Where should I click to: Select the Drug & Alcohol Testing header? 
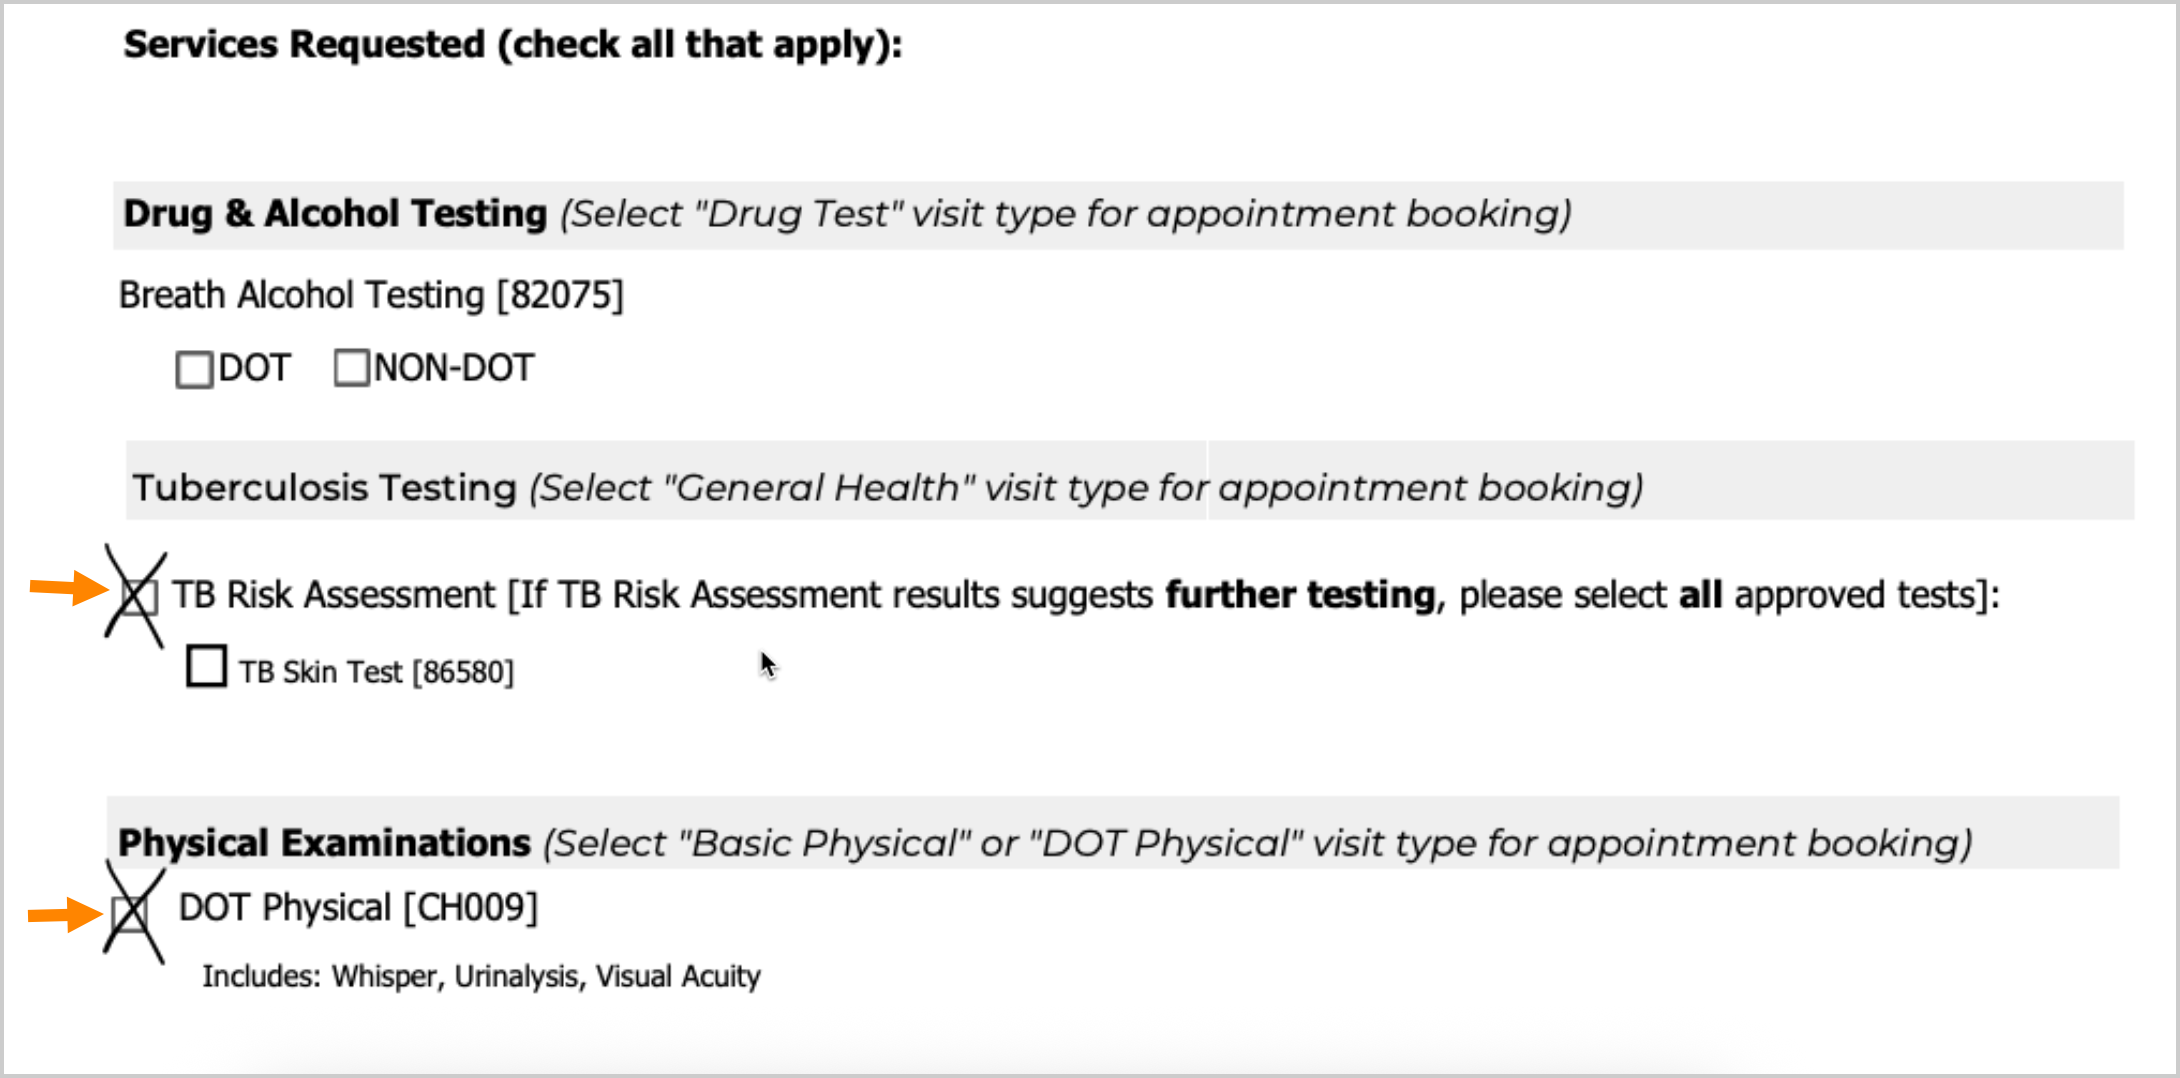pyautogui.click(x=335, y=214)
